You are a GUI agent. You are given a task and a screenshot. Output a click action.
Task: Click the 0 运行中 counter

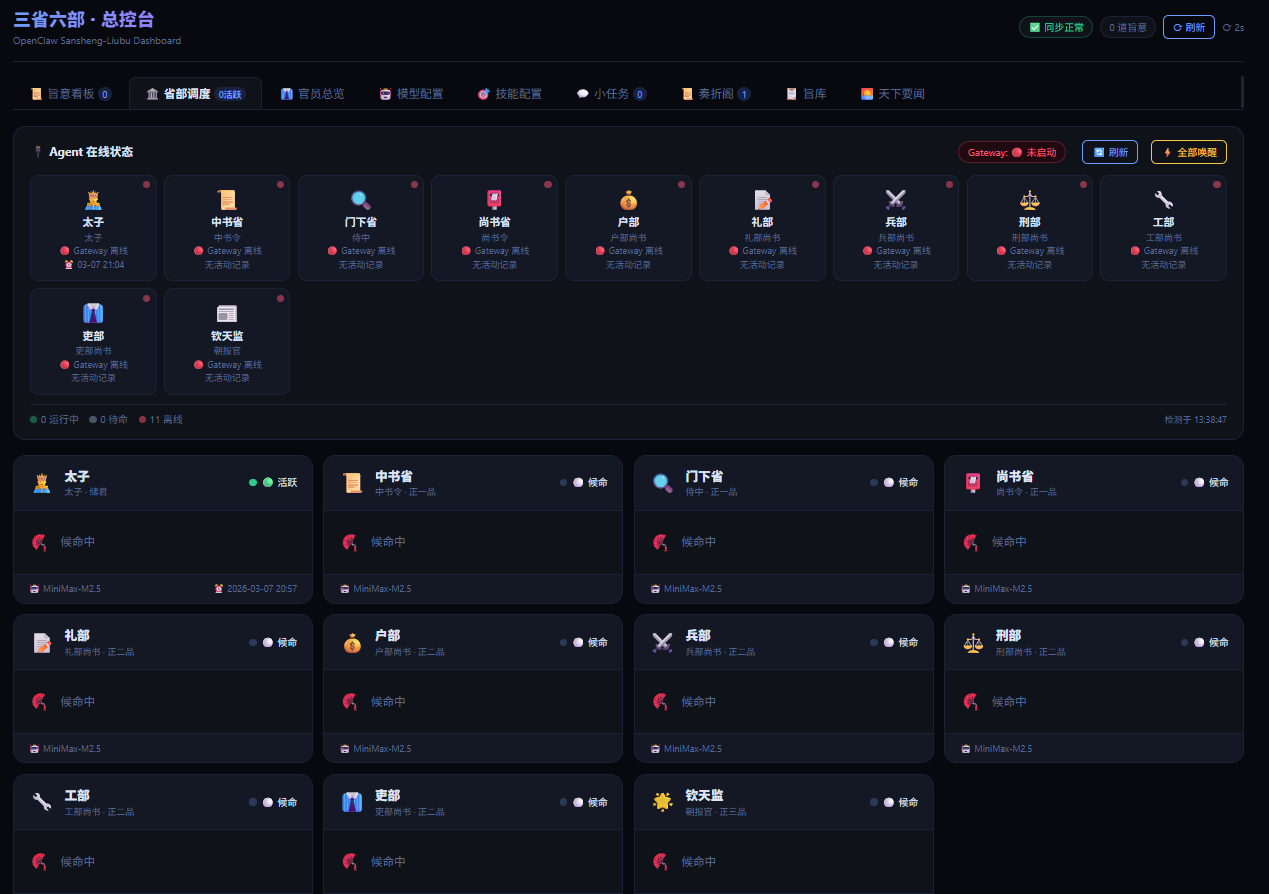54,420
